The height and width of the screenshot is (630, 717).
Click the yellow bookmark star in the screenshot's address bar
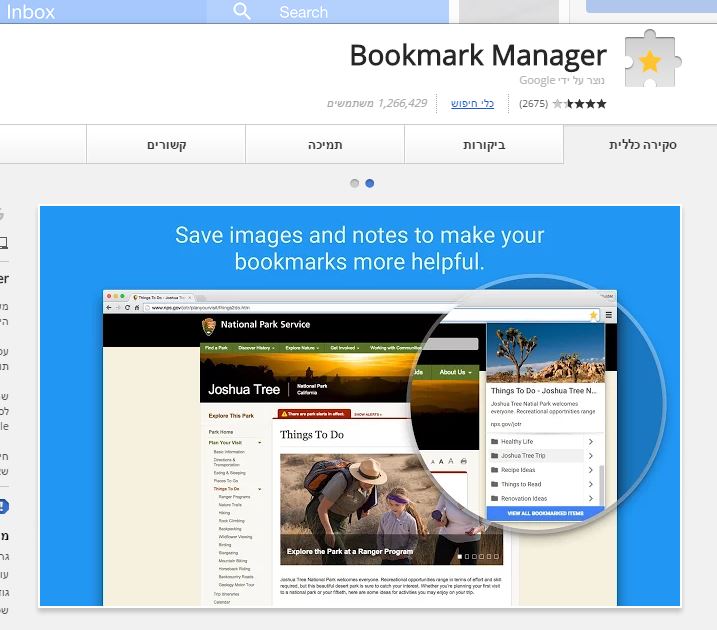pyautogui.click(x=594, y=315)
